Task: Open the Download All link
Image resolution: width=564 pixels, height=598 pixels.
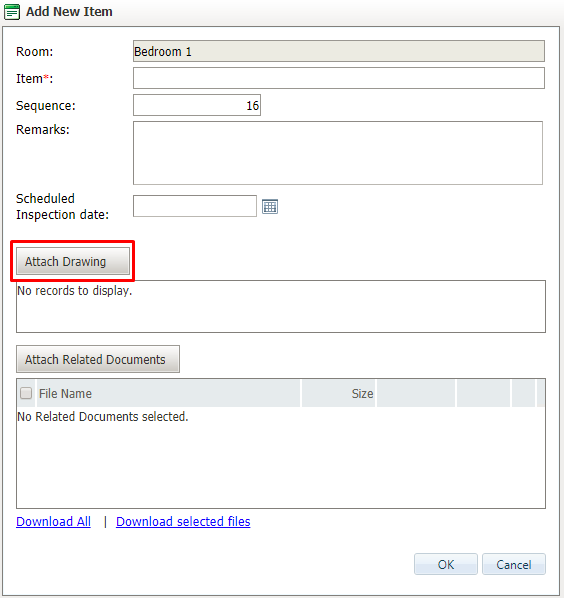Action: click(x=53, y=521)
